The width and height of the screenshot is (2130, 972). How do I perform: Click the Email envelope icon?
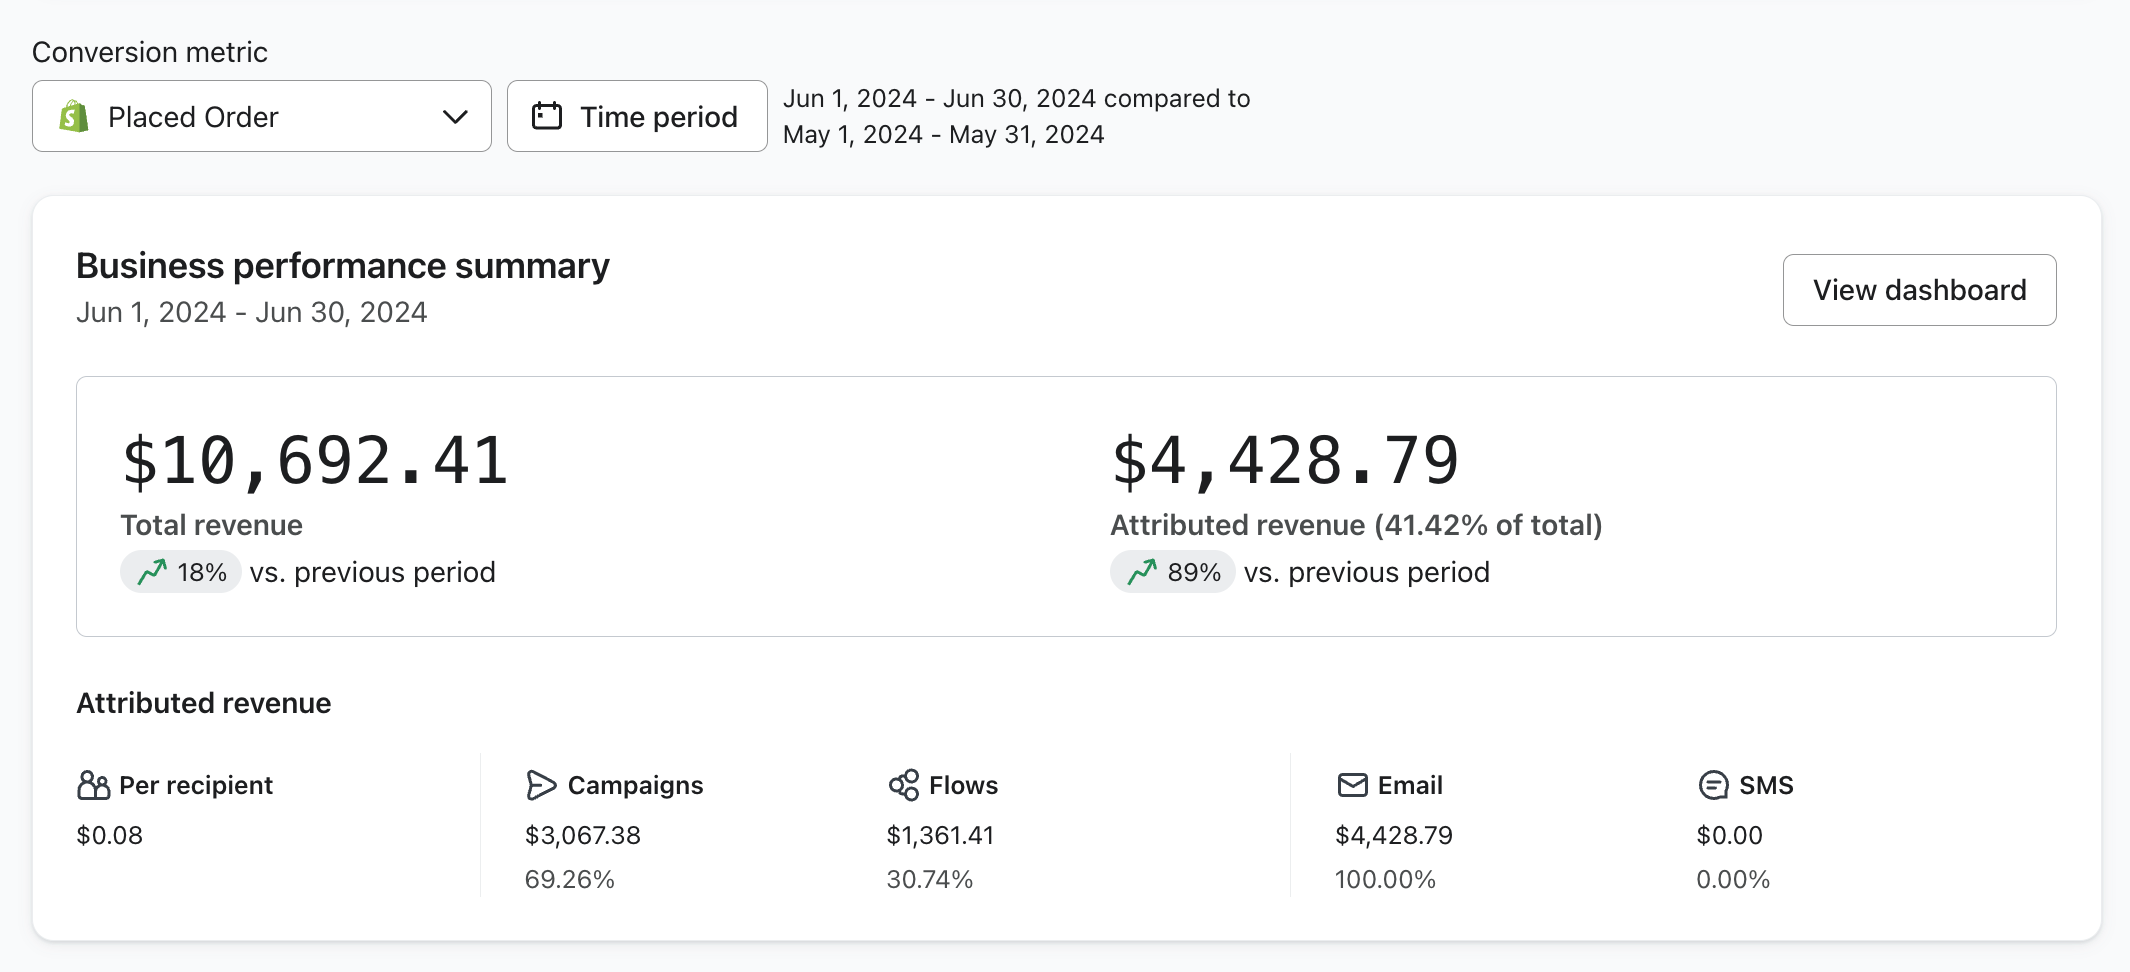[1352, 785]
